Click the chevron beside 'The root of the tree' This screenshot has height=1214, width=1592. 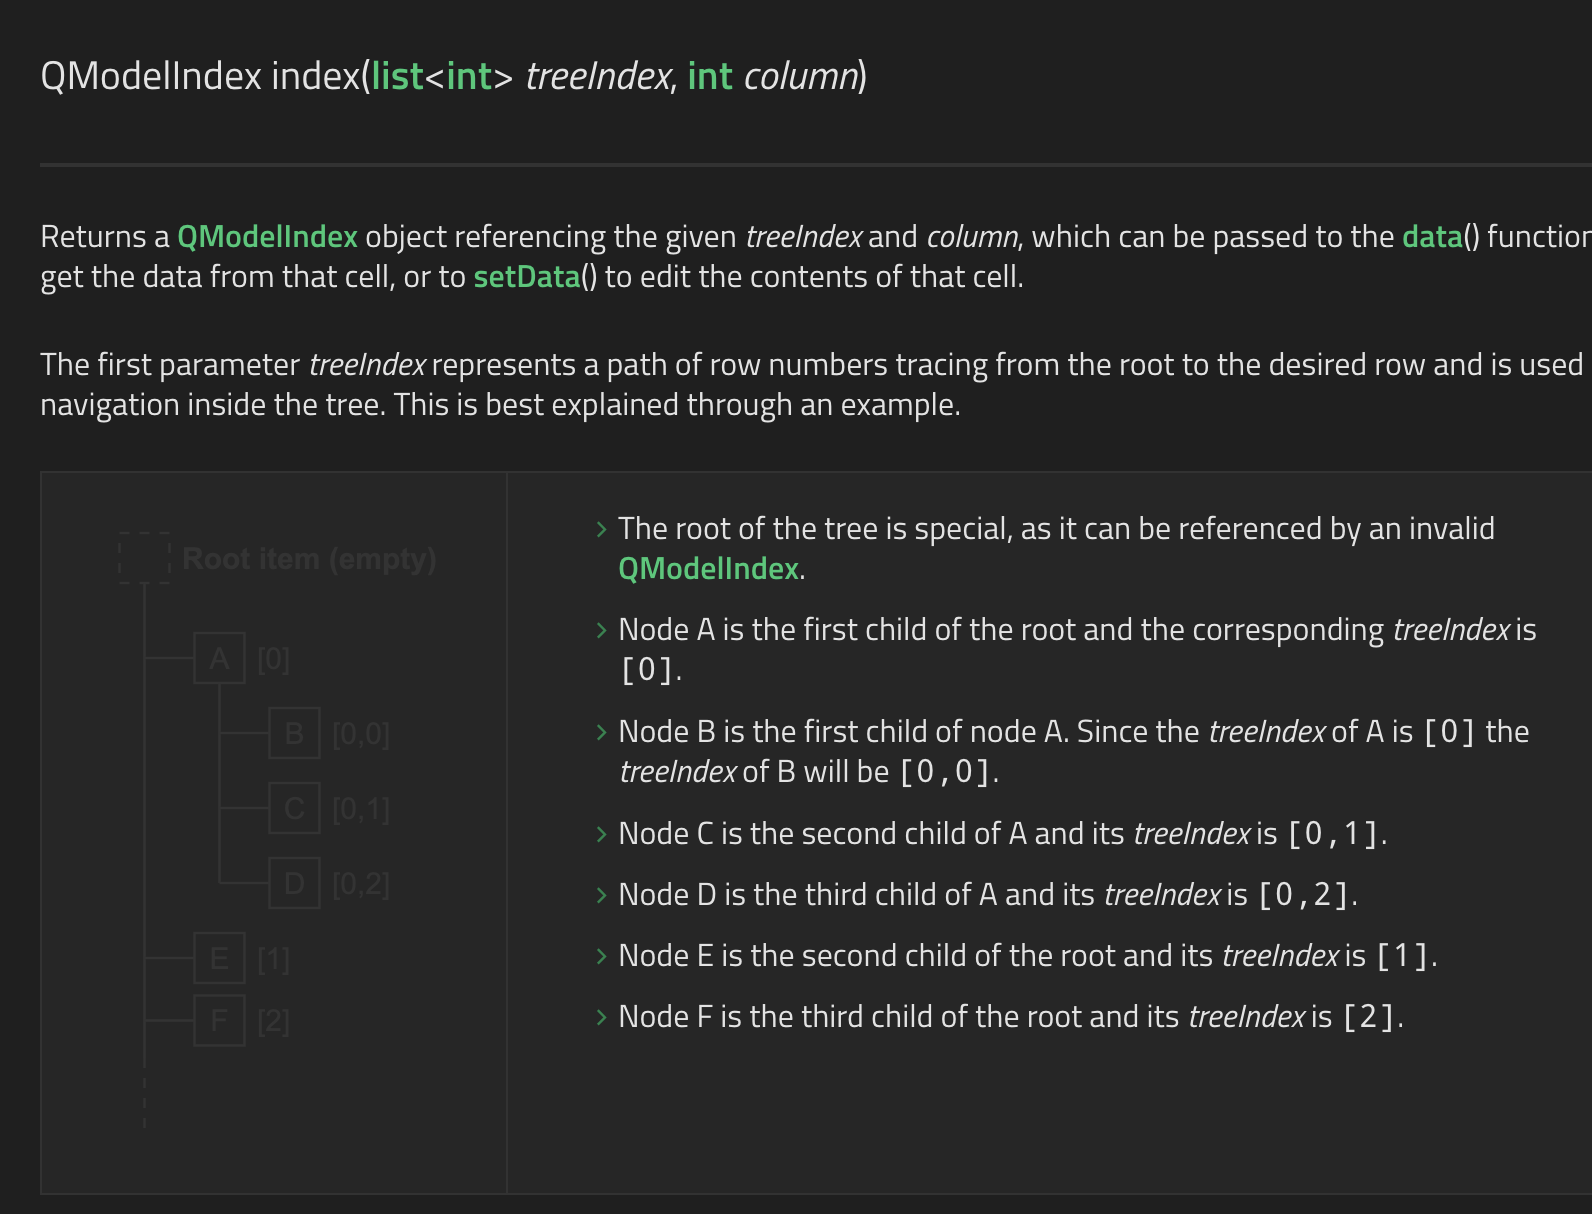(x=601, y=529)
